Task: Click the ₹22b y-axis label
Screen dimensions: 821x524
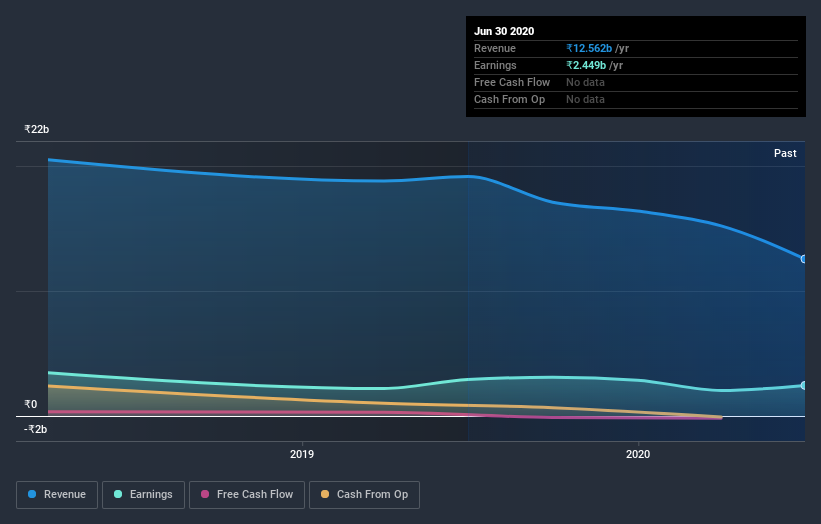Action: [37, 129]
